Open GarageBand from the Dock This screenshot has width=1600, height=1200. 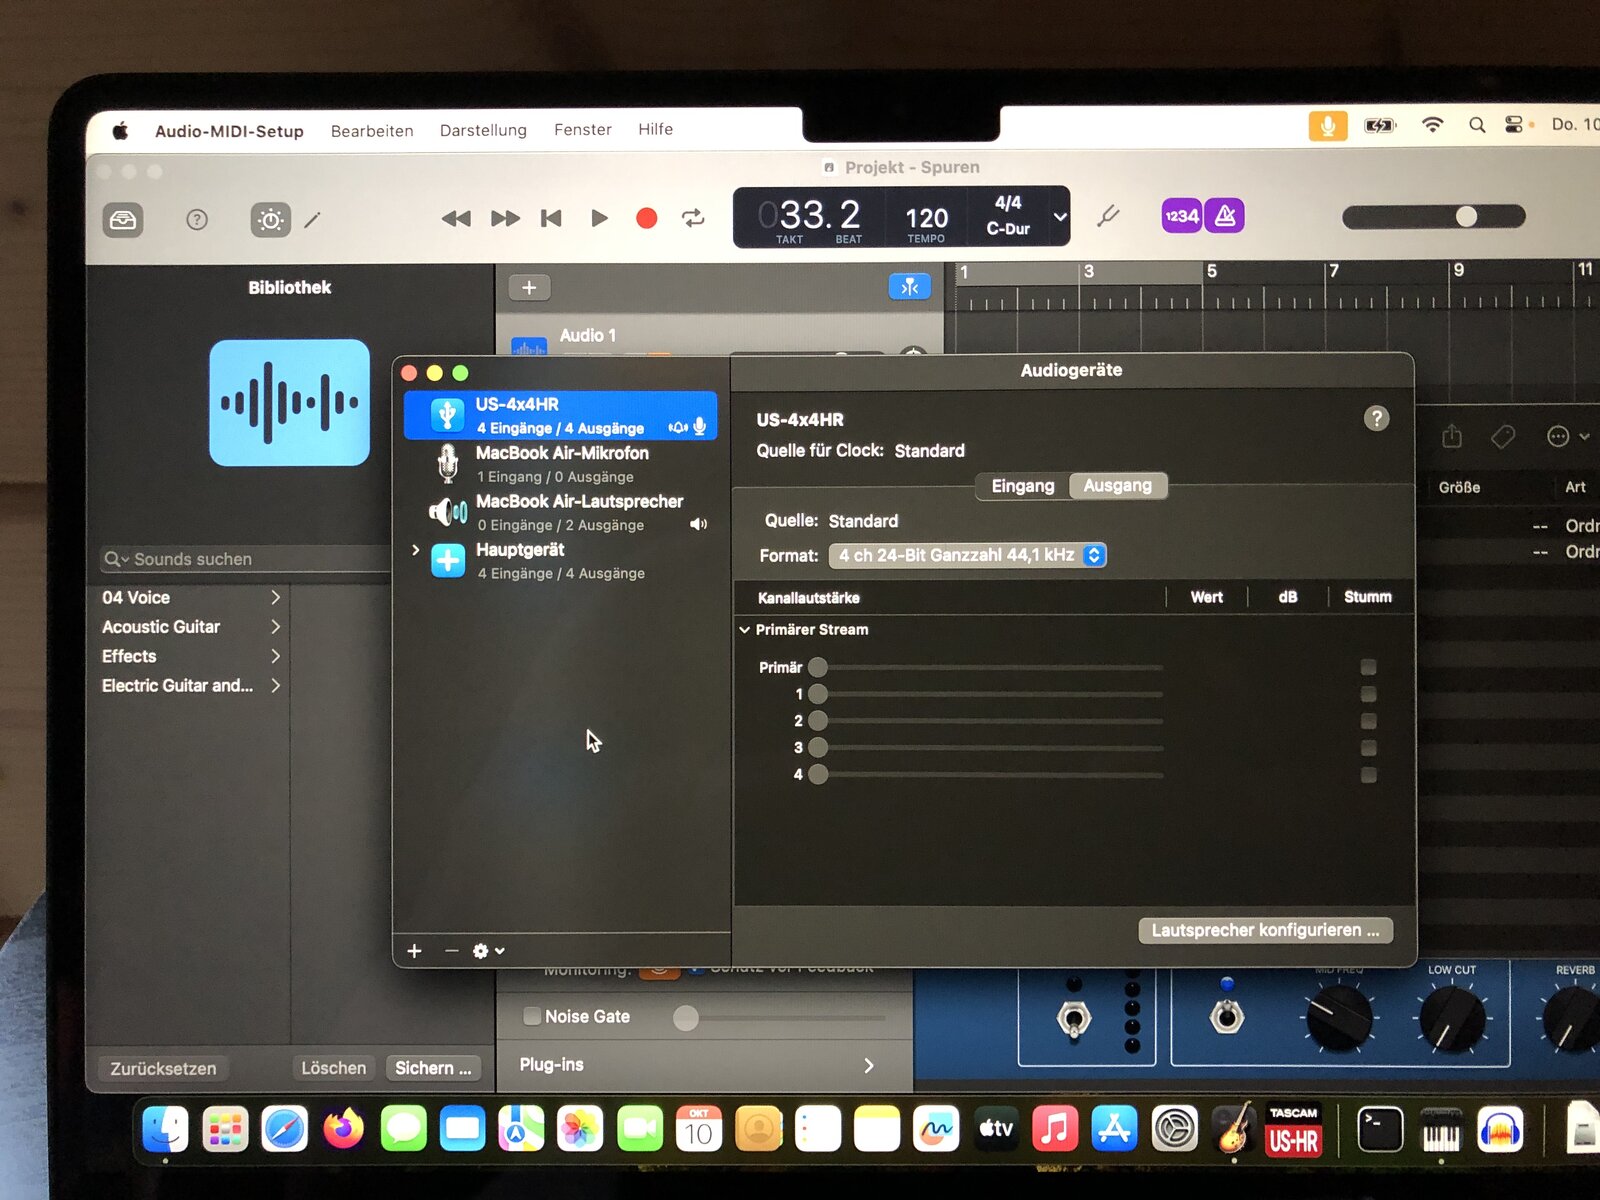click(1234, 1129)
